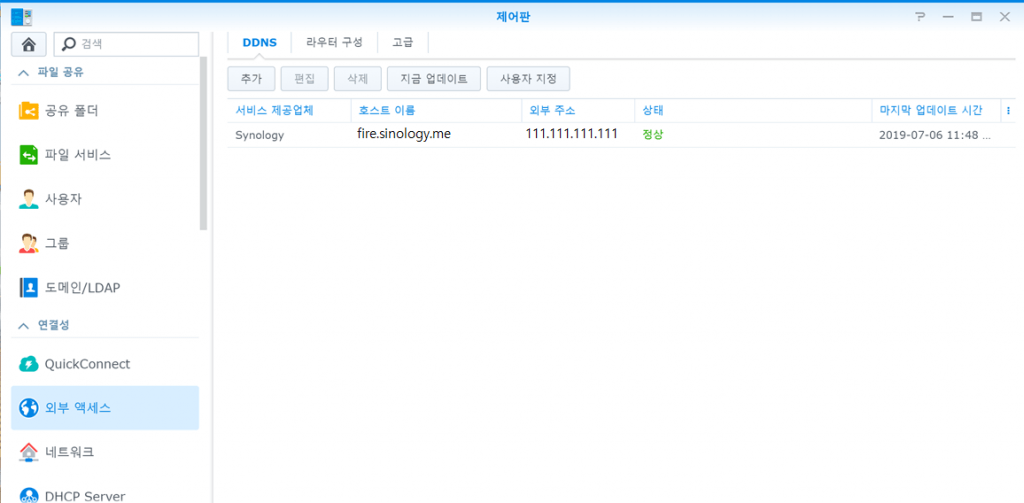The width and height of the screenshot is (1024, 503).
Task: Click the 정상 status text
Action: [x=653, y=135]
